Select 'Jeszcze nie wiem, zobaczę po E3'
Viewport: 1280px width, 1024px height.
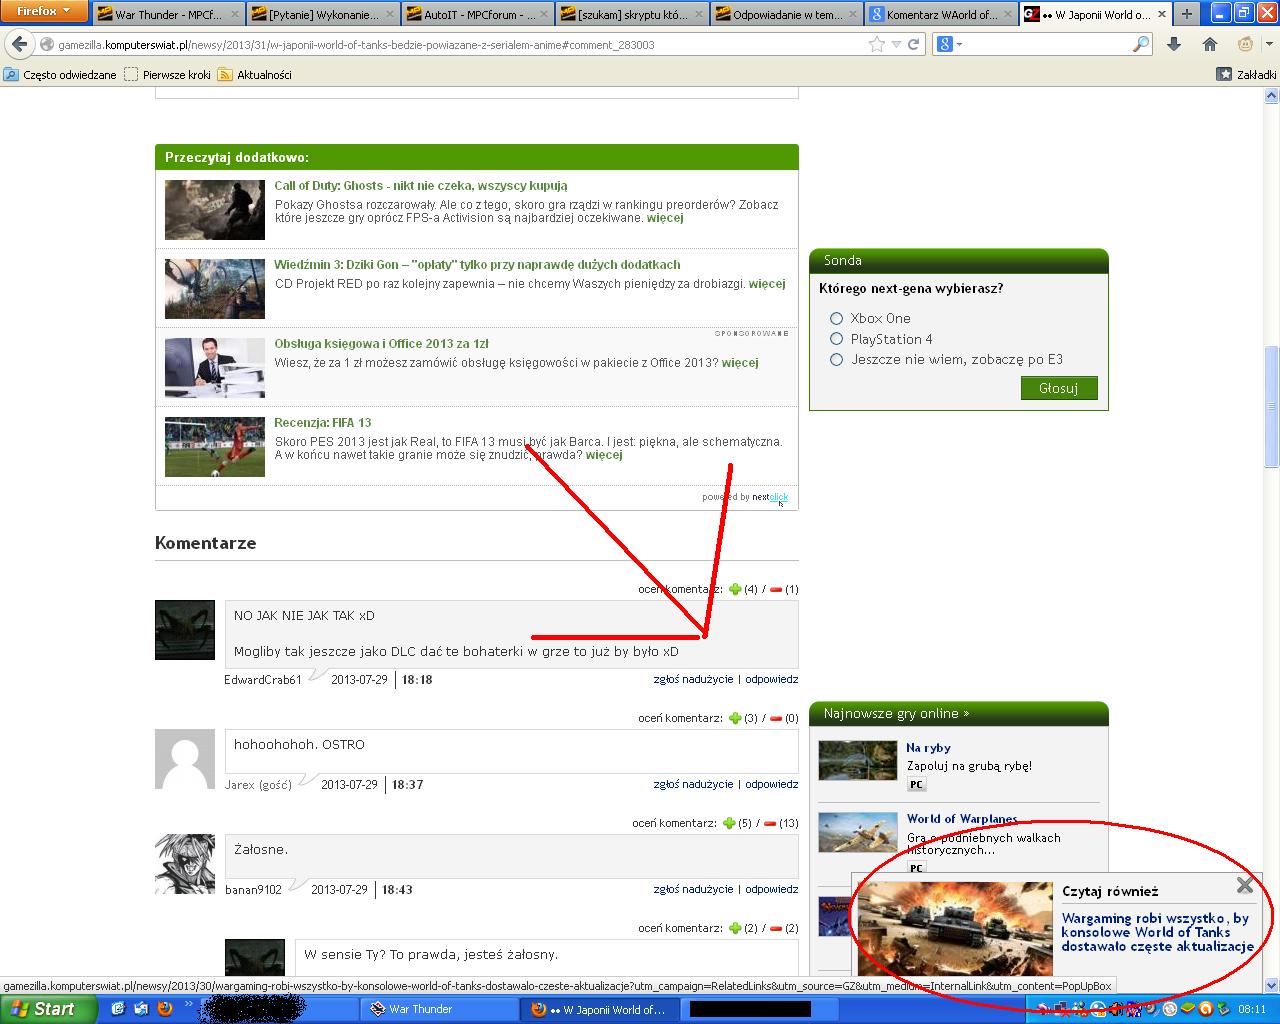point(837,360)
